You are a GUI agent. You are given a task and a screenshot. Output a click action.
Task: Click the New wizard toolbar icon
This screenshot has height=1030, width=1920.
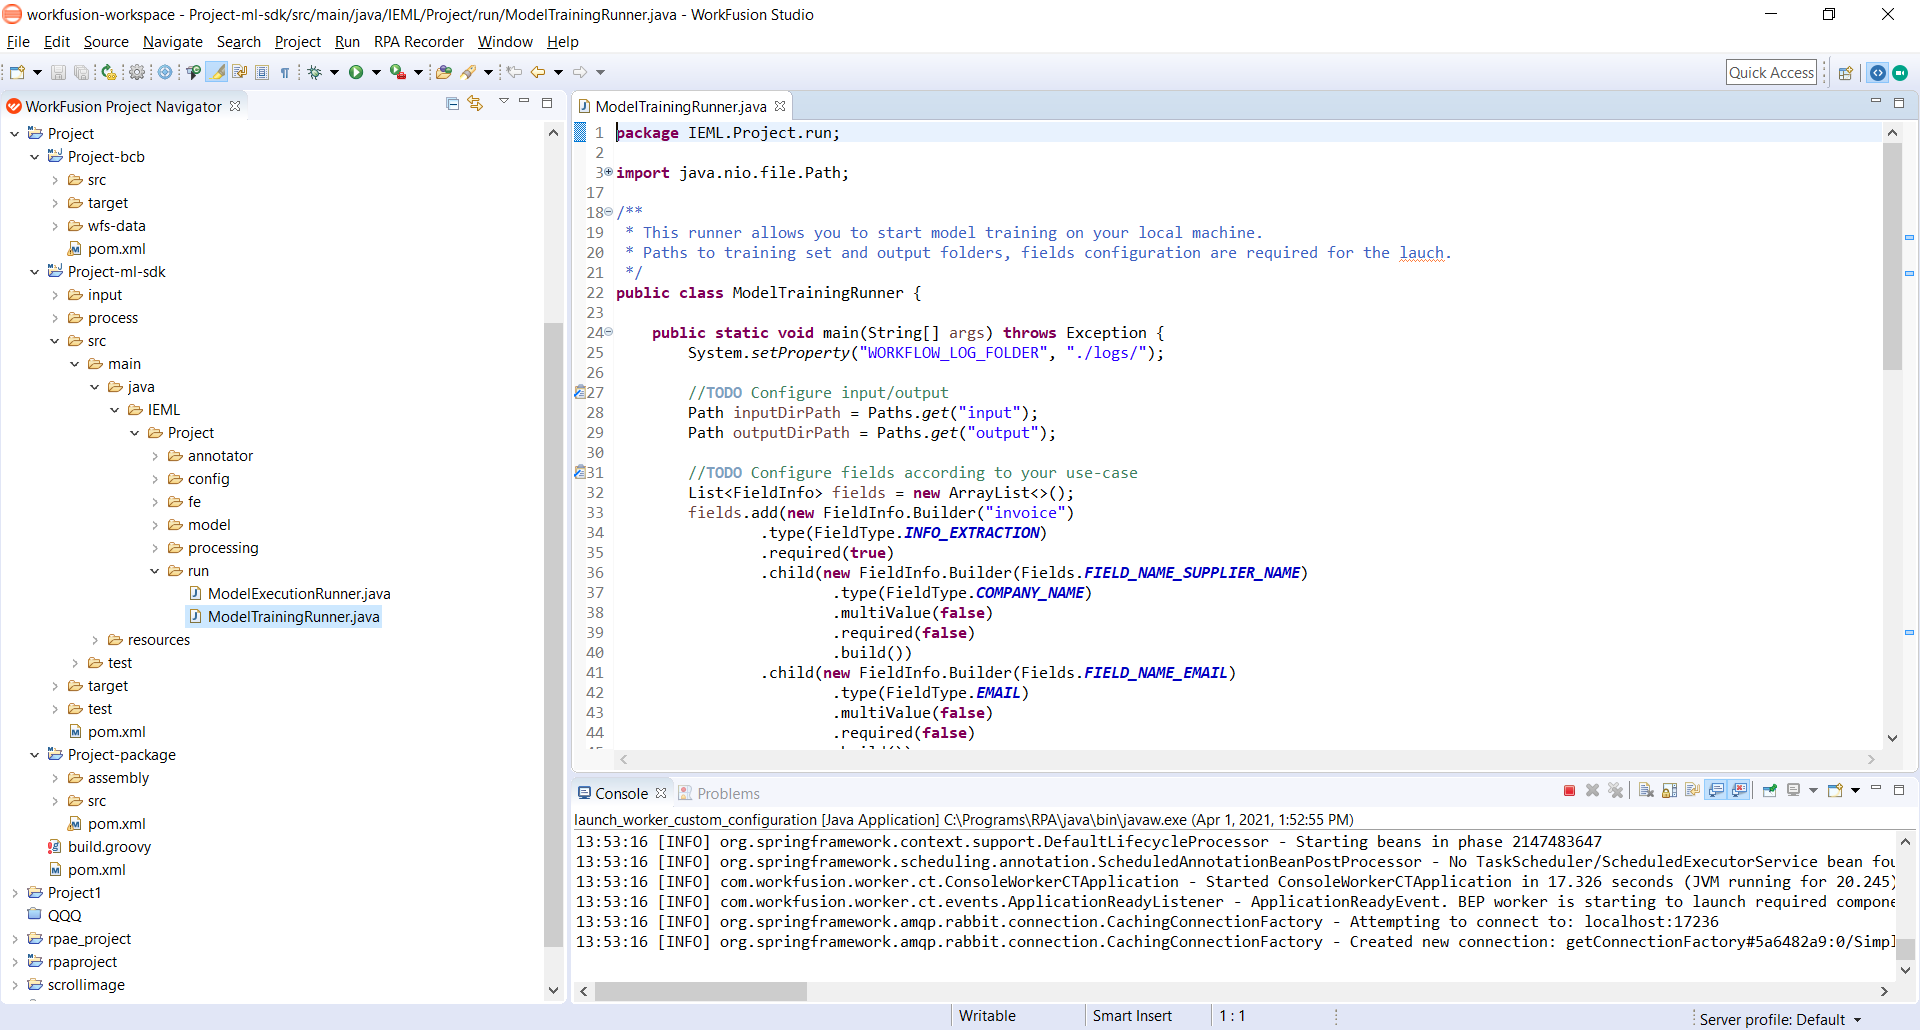[17, 72]
